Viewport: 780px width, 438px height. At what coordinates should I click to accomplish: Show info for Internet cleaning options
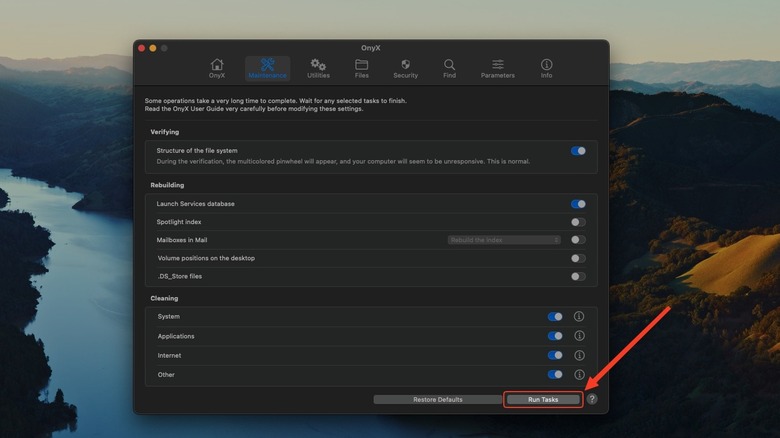(x=579, y=355)
